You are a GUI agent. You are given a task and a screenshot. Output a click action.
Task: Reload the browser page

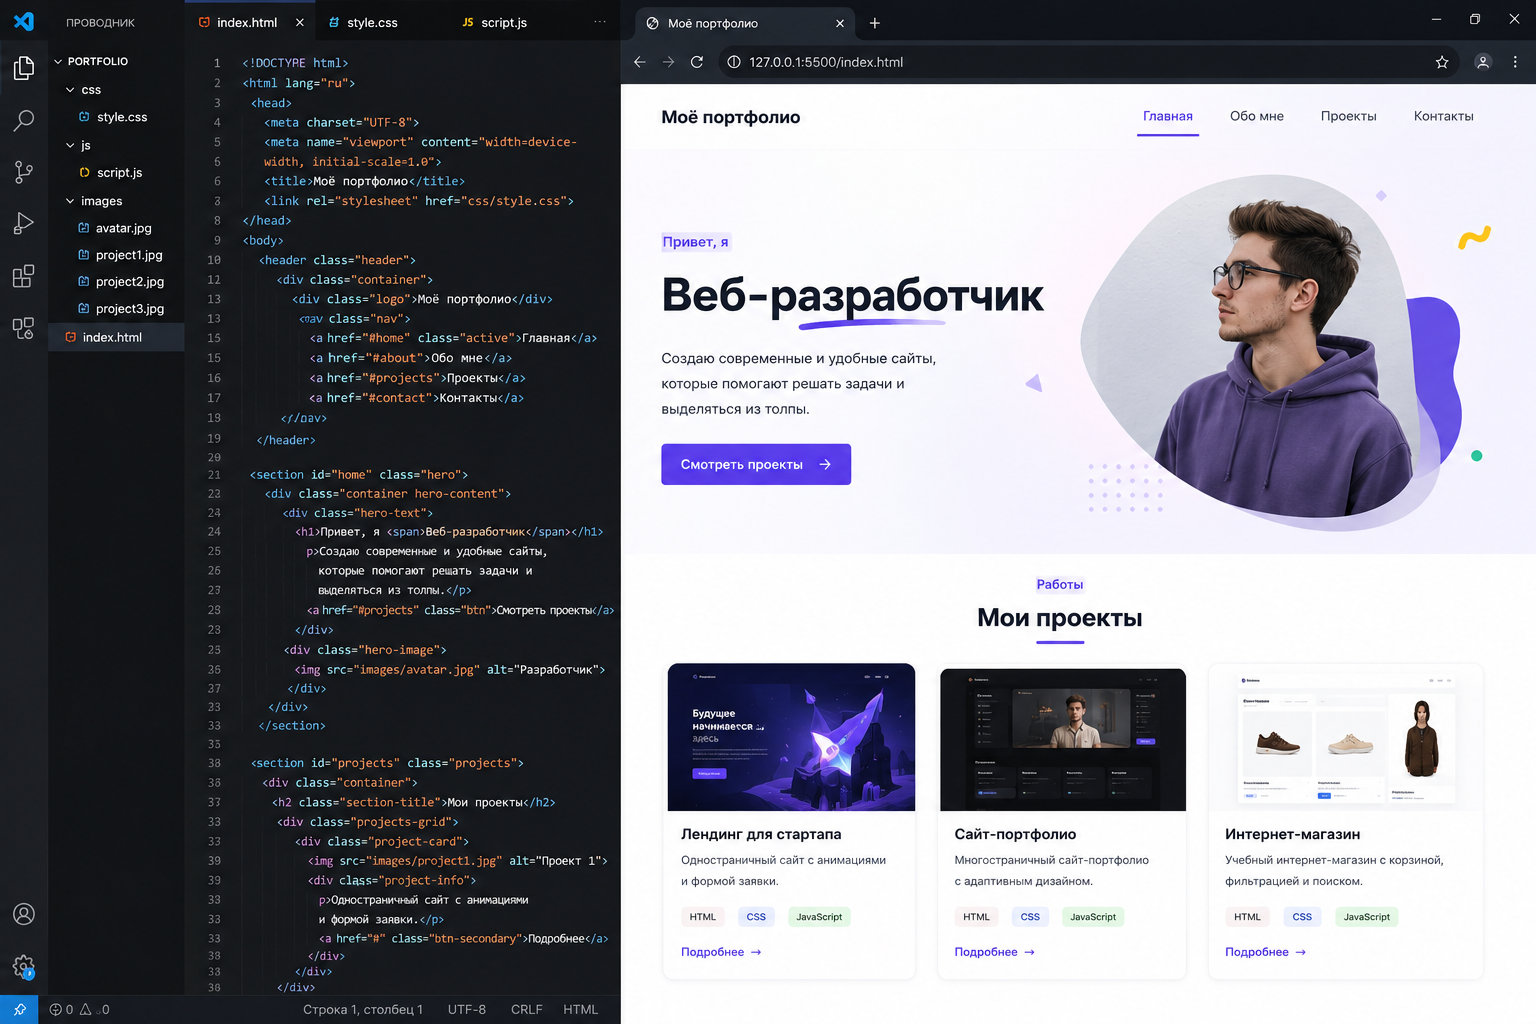point(697,62)
